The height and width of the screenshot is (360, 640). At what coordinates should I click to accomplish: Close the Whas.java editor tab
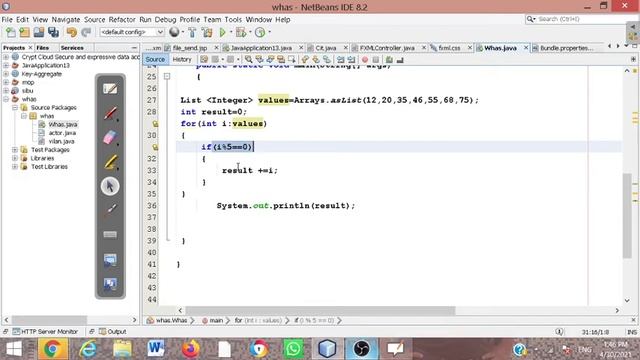point(526,48)
